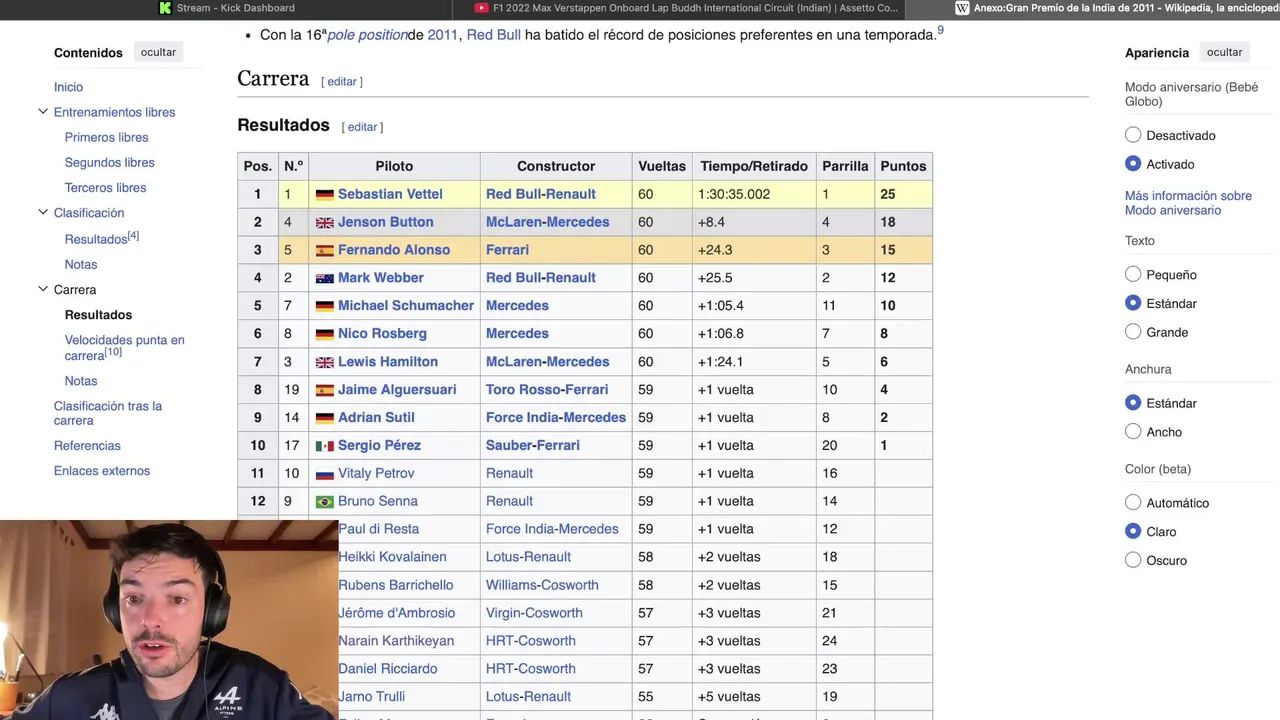Select Ancho width option
1280x720 pixels.
(1133, 432)
